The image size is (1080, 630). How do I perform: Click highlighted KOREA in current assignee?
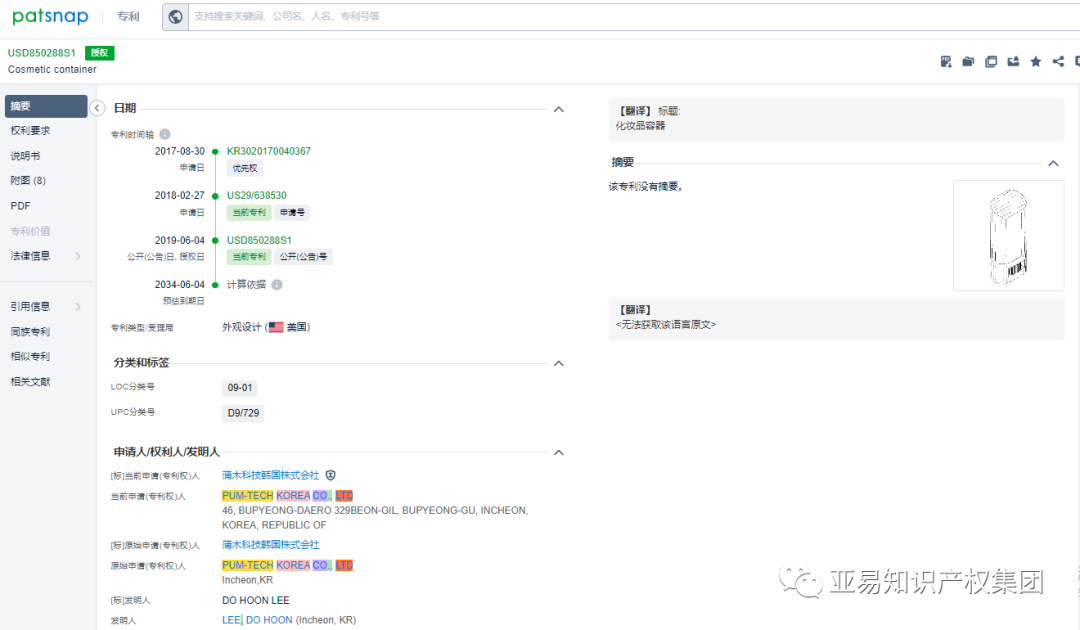pos(293,496)
